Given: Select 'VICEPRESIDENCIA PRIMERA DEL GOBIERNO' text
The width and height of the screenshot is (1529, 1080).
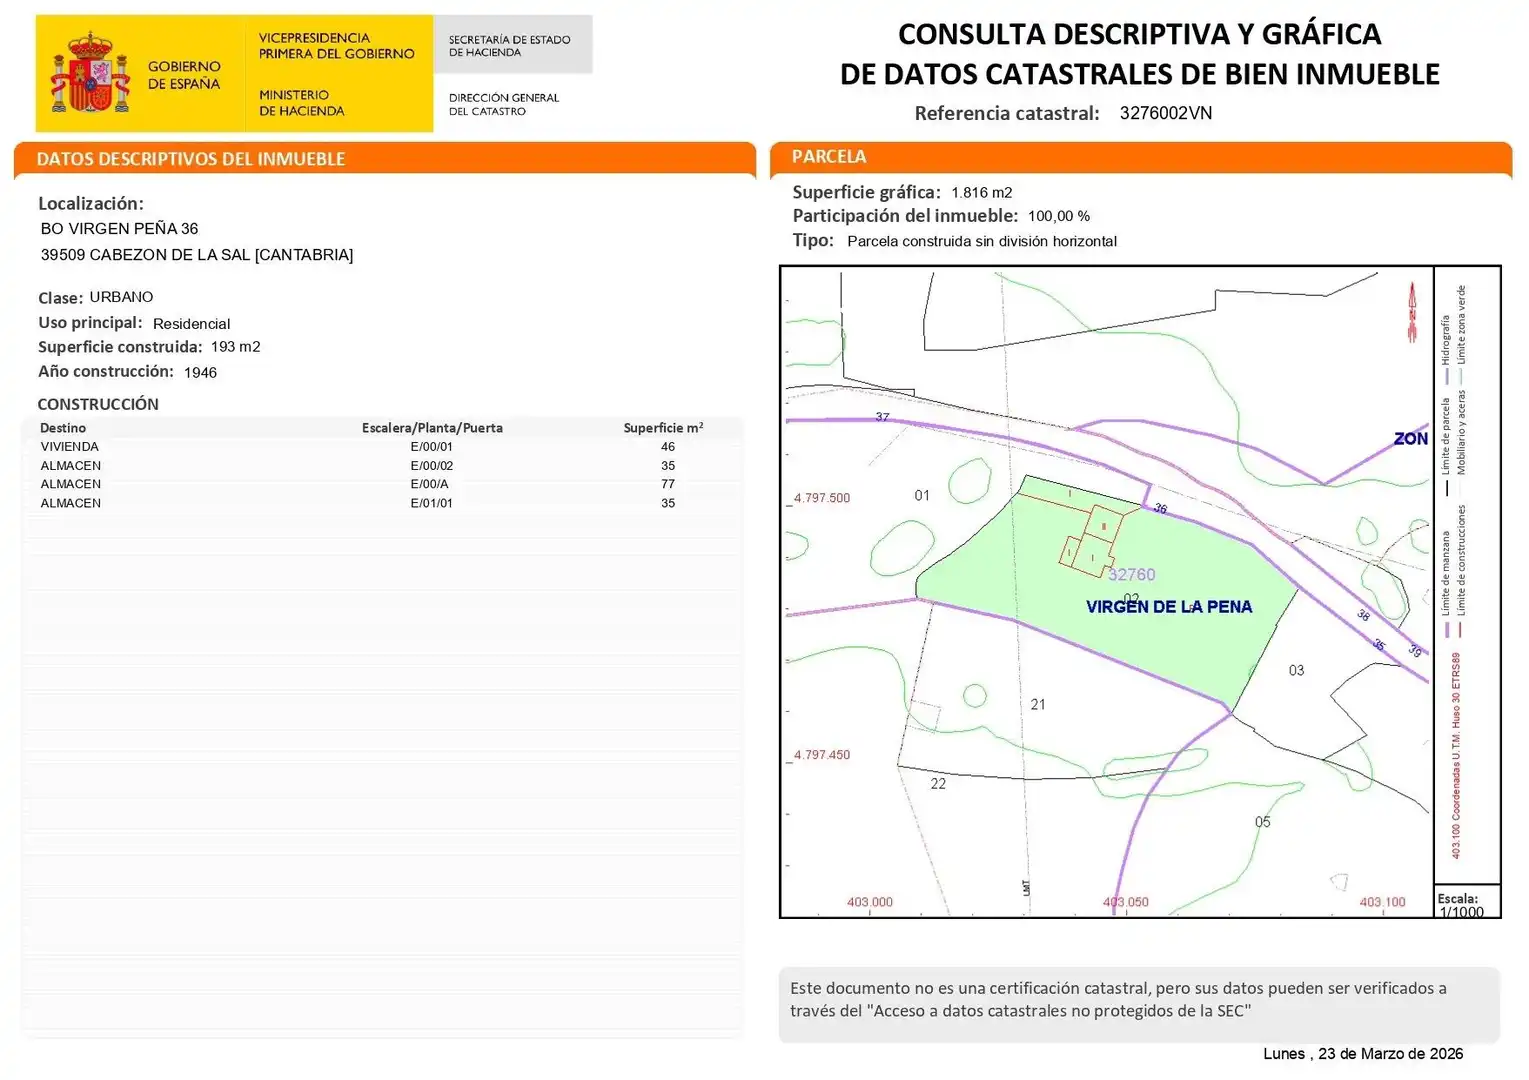Looking at the screenshot, I should point(336,46).
